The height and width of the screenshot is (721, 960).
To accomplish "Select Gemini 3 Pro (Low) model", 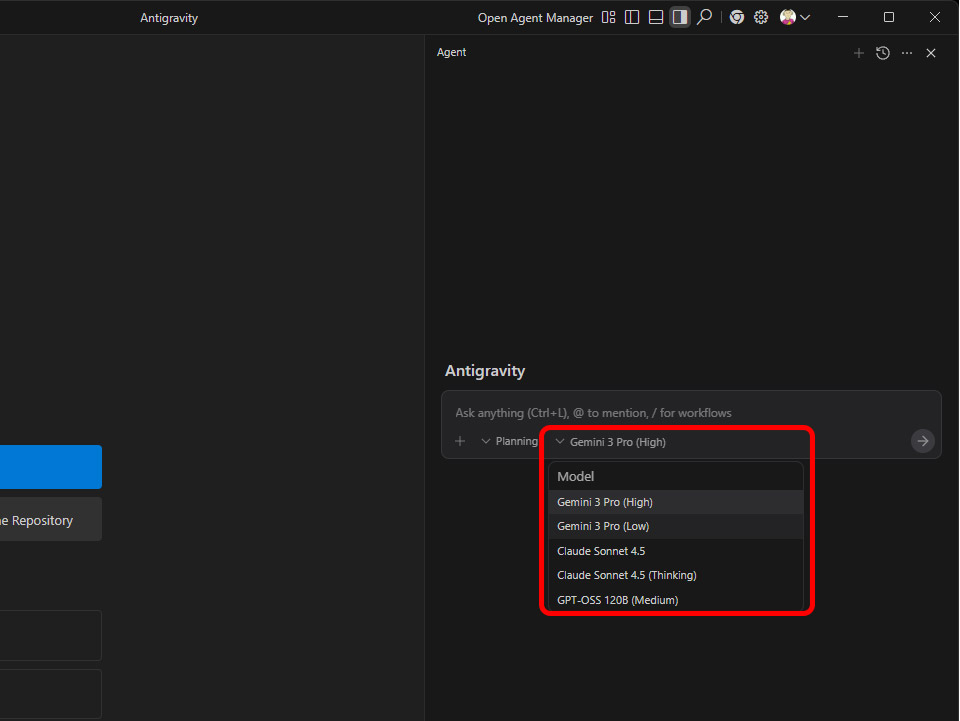I will (x=676, y=526).
